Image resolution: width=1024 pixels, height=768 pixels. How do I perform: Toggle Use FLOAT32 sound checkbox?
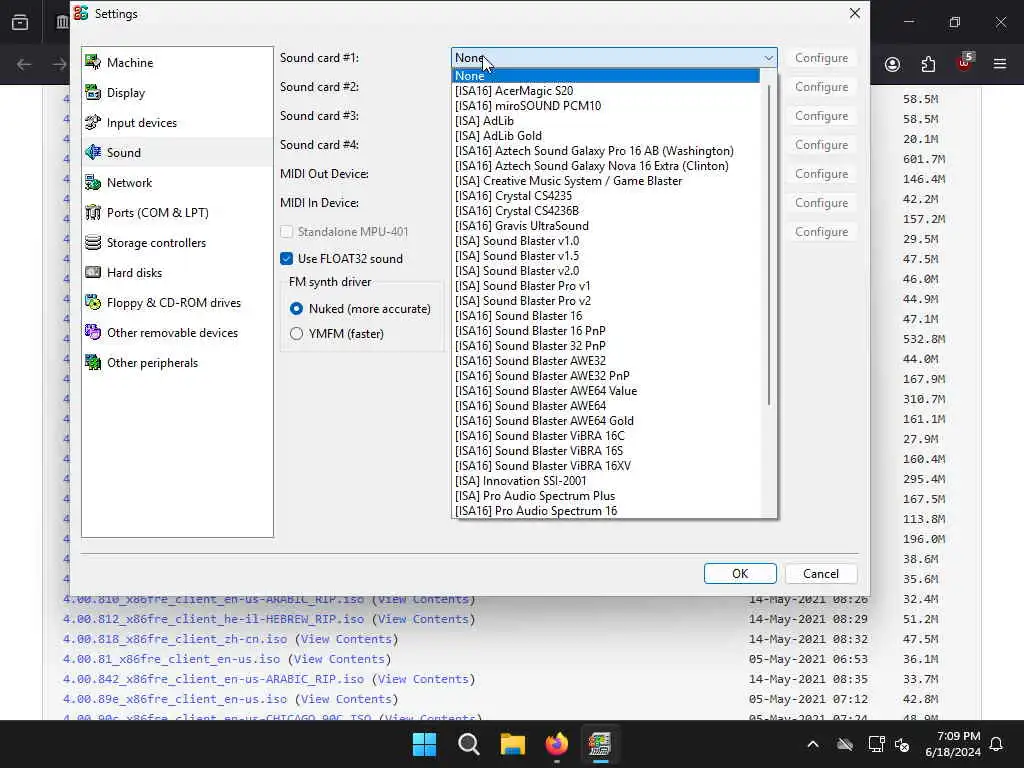tap(287, 259)
